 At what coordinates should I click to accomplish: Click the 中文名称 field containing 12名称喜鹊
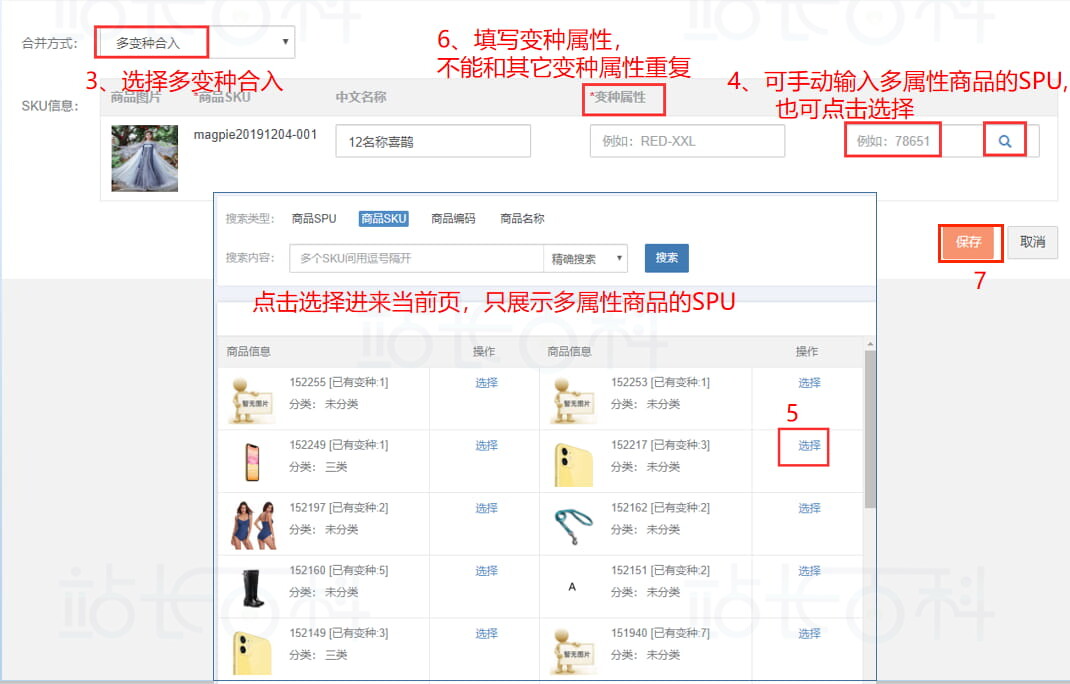[433, 141]
